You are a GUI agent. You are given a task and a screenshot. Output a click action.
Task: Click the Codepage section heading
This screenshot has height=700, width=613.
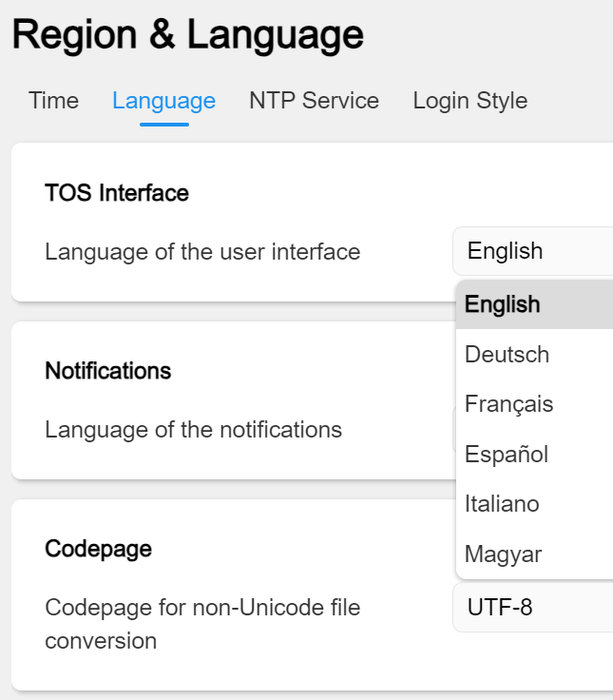(x=98, y=549)
